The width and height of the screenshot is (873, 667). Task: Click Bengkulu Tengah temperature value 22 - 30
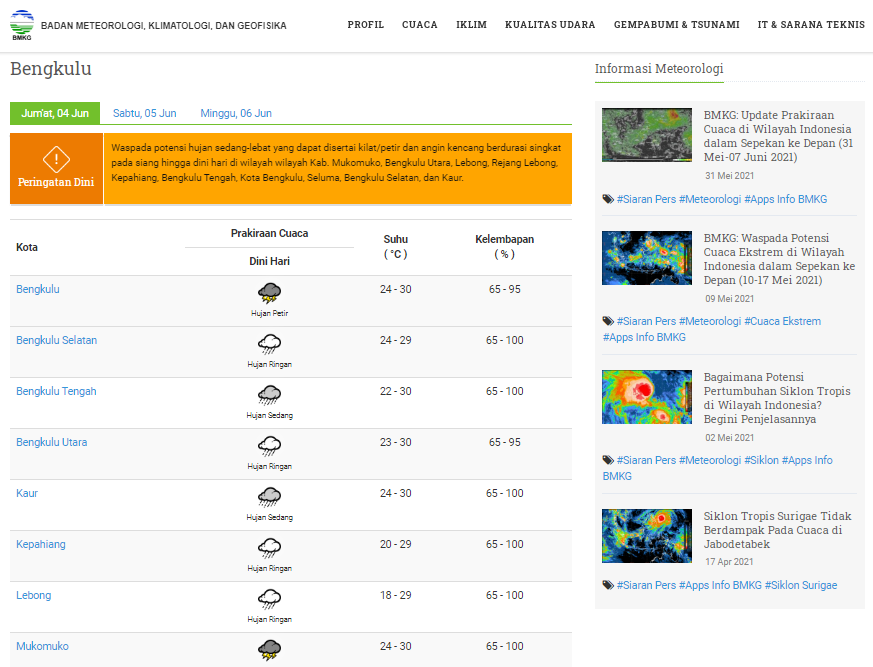(395, 391)
